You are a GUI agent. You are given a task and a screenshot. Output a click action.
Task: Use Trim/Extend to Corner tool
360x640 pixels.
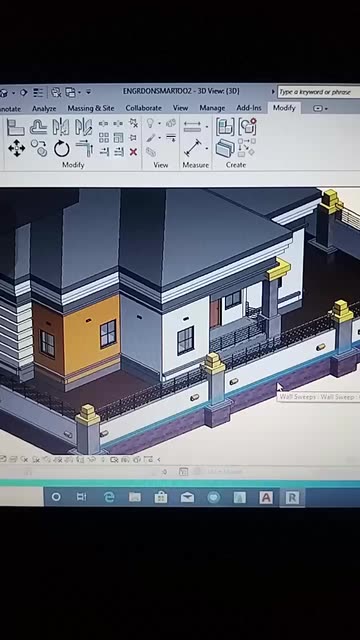[84, 148]
